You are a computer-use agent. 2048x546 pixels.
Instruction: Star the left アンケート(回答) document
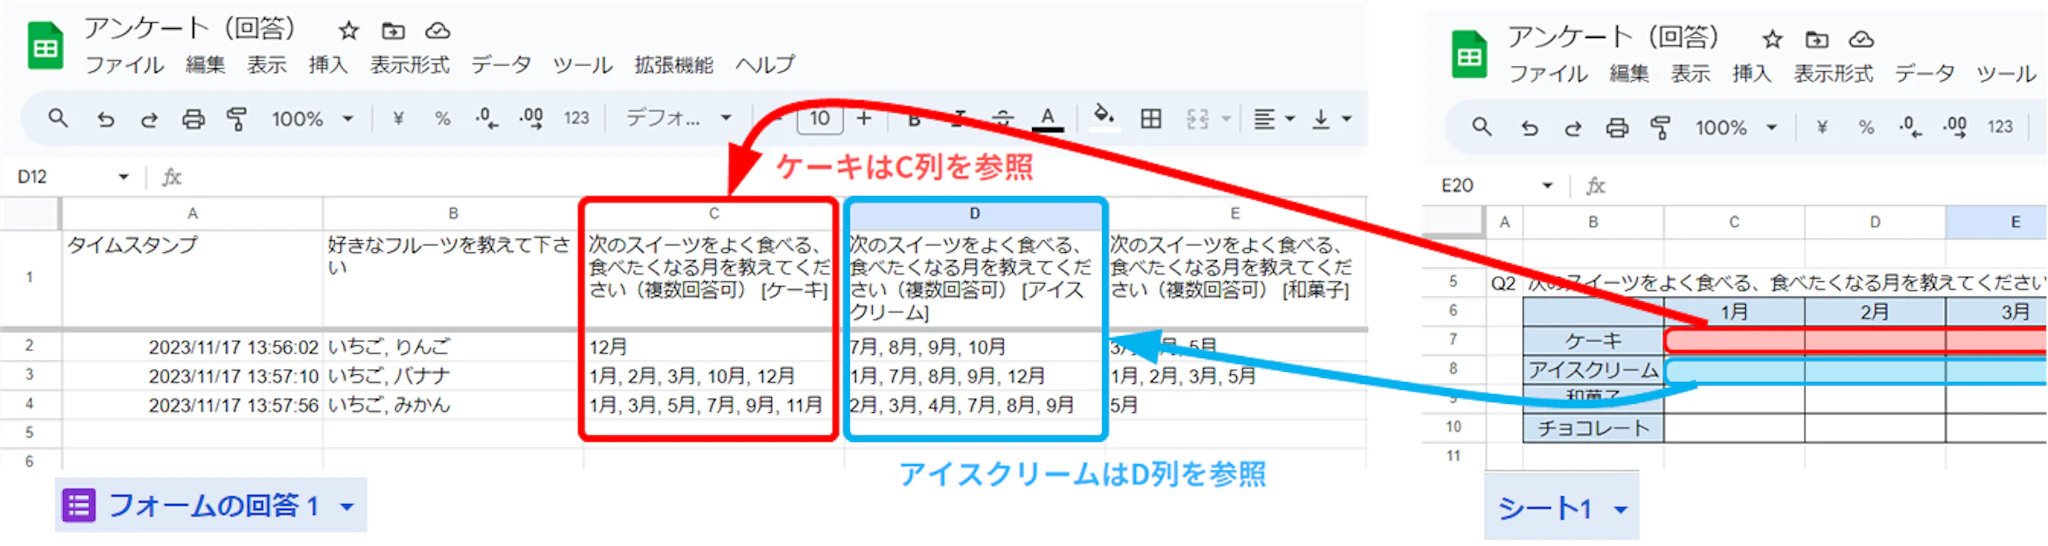tap(348, 31)
